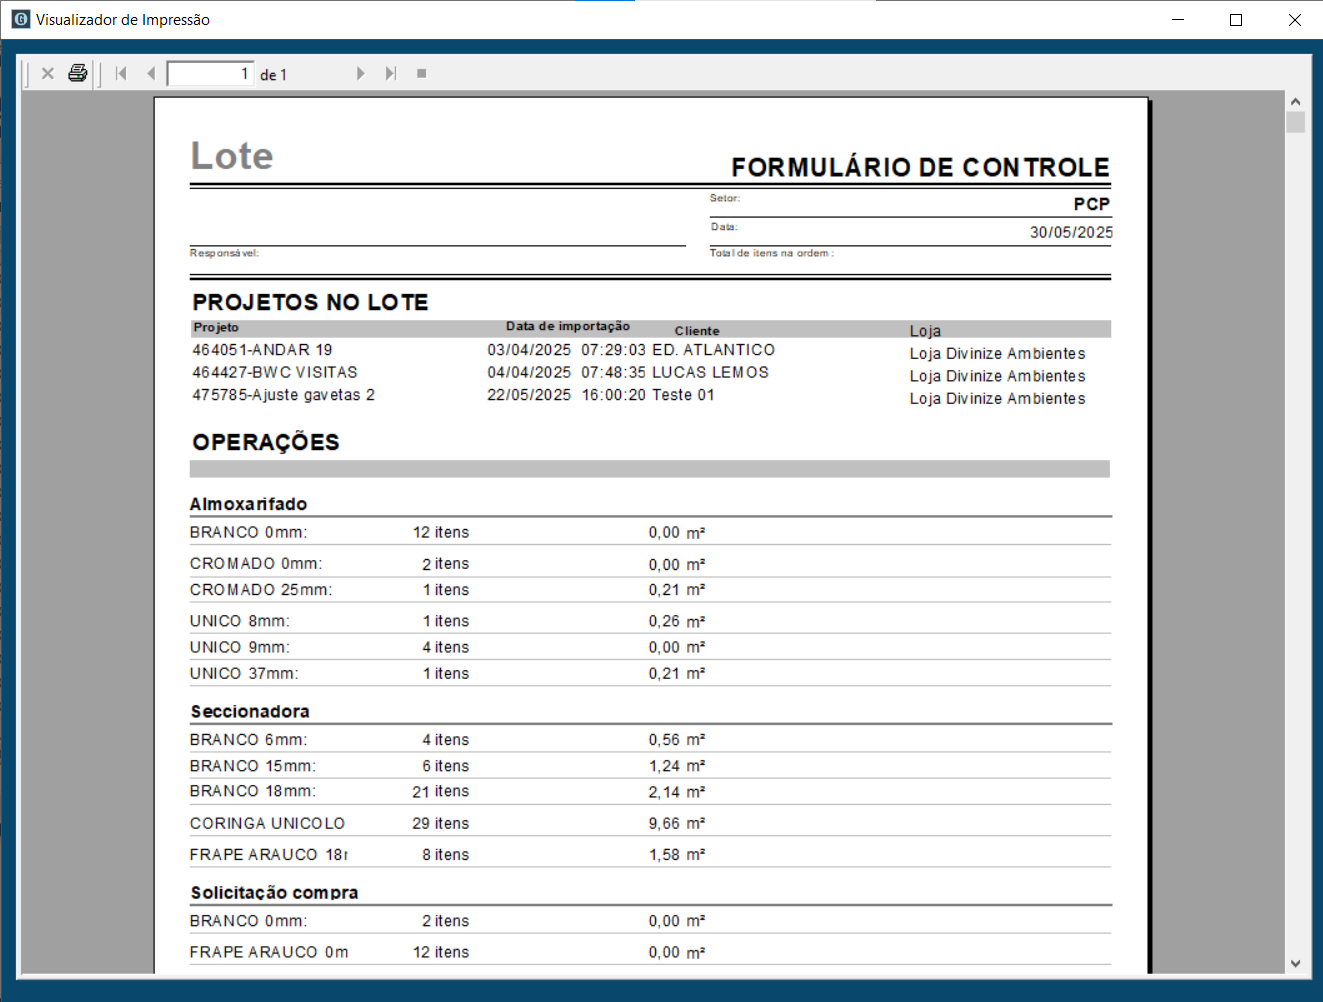The height and width of the screenshot is (1002, 1323).
Task: Maximize the Visualizador de Impressão window
Action: (x=1236, y=19)
